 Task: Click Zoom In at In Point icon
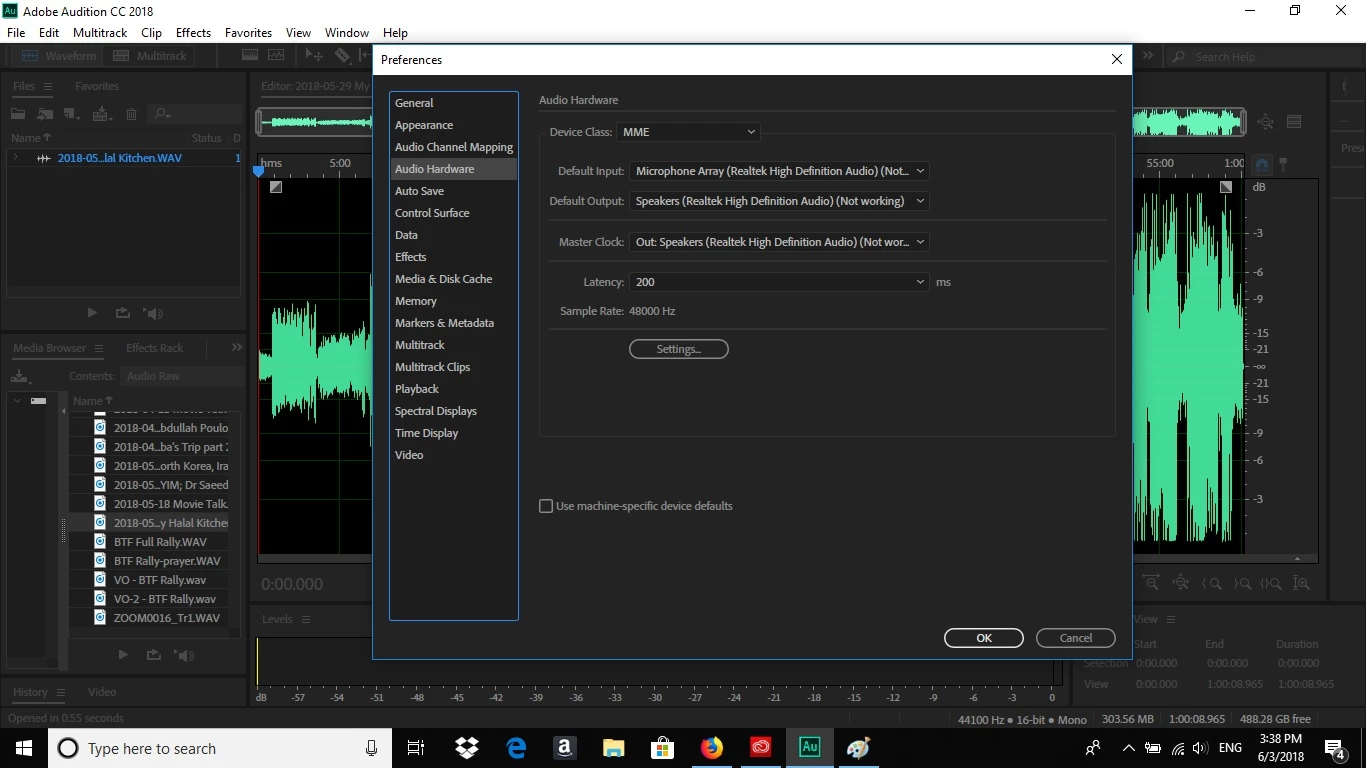click(1213, 583)
